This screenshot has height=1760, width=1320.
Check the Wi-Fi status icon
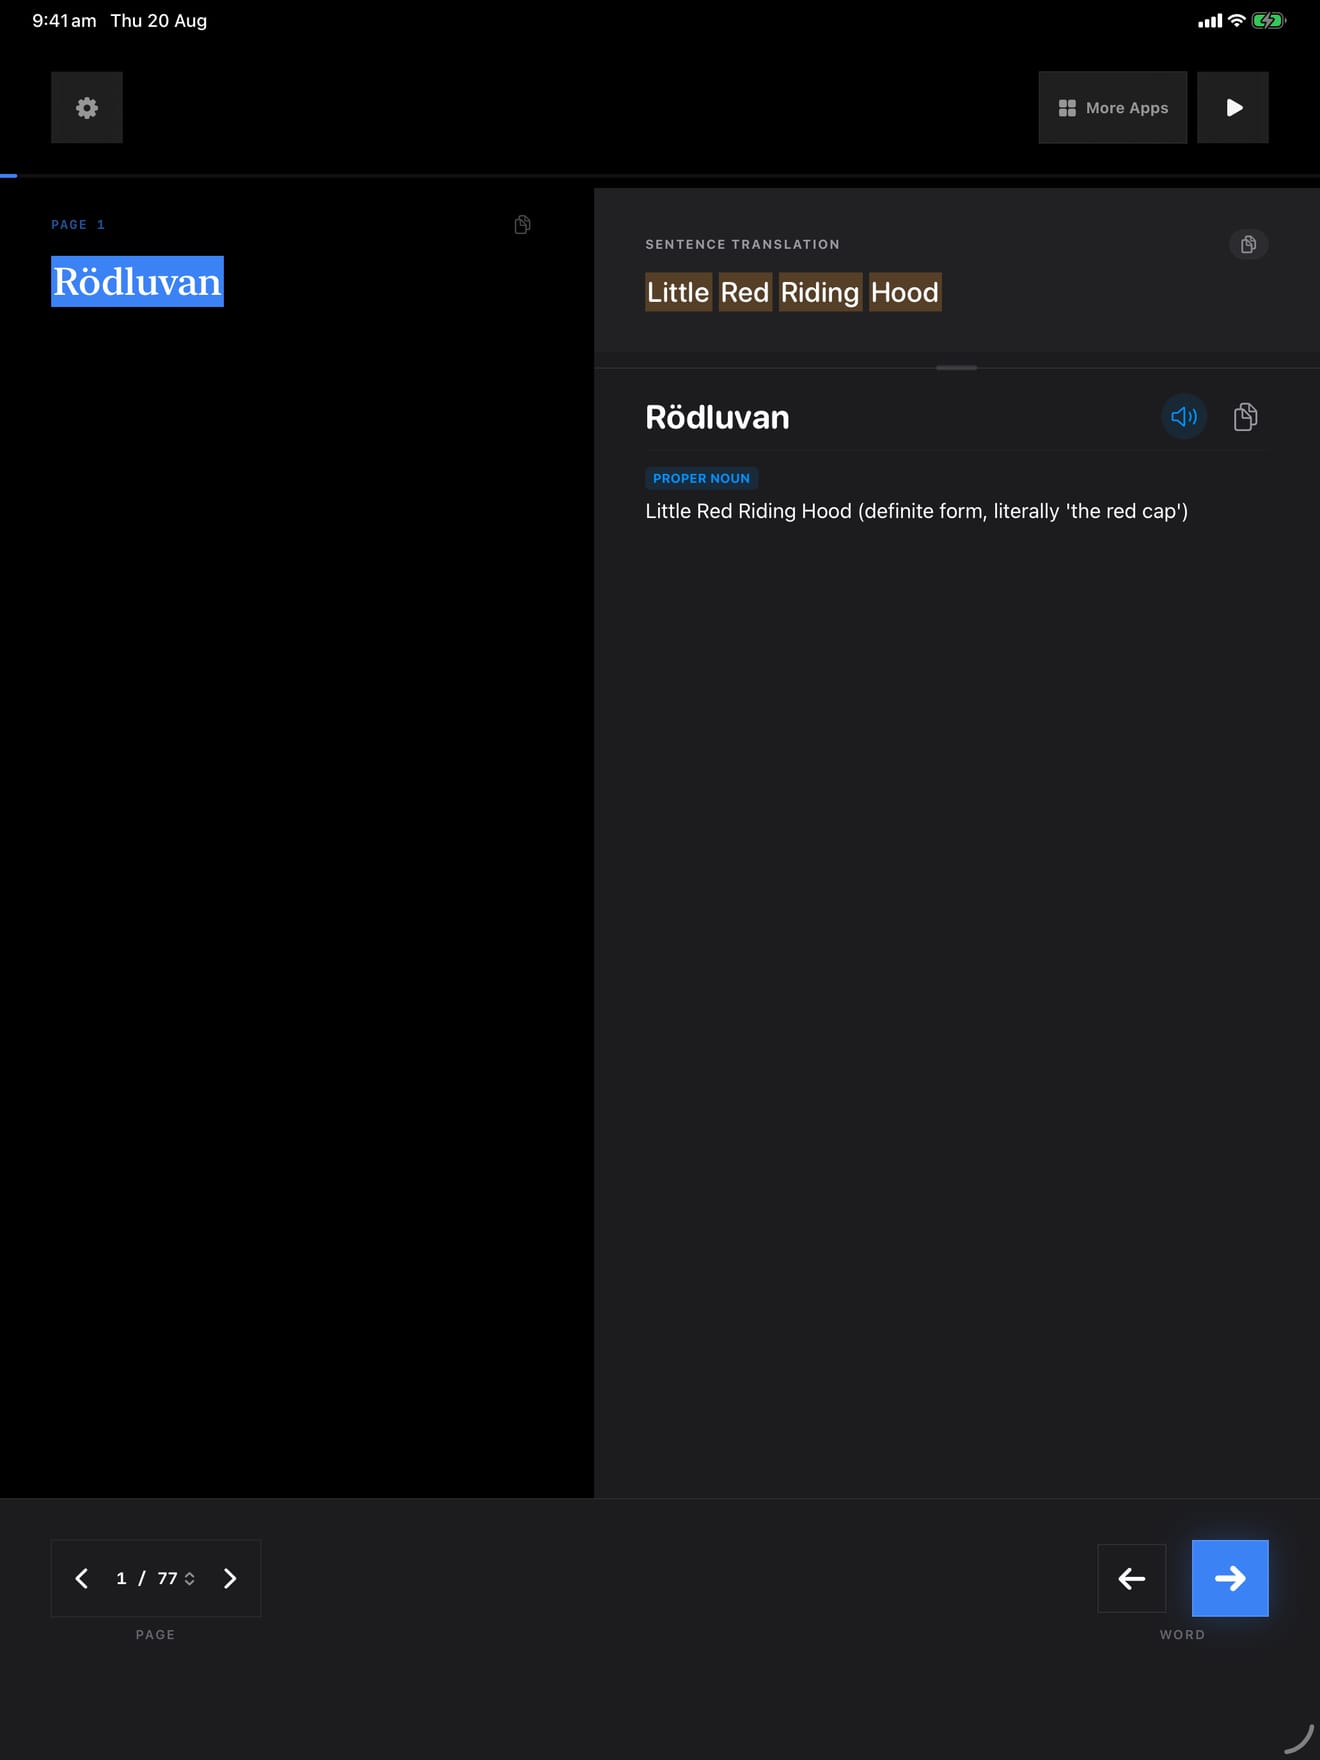pos(1236,21)
